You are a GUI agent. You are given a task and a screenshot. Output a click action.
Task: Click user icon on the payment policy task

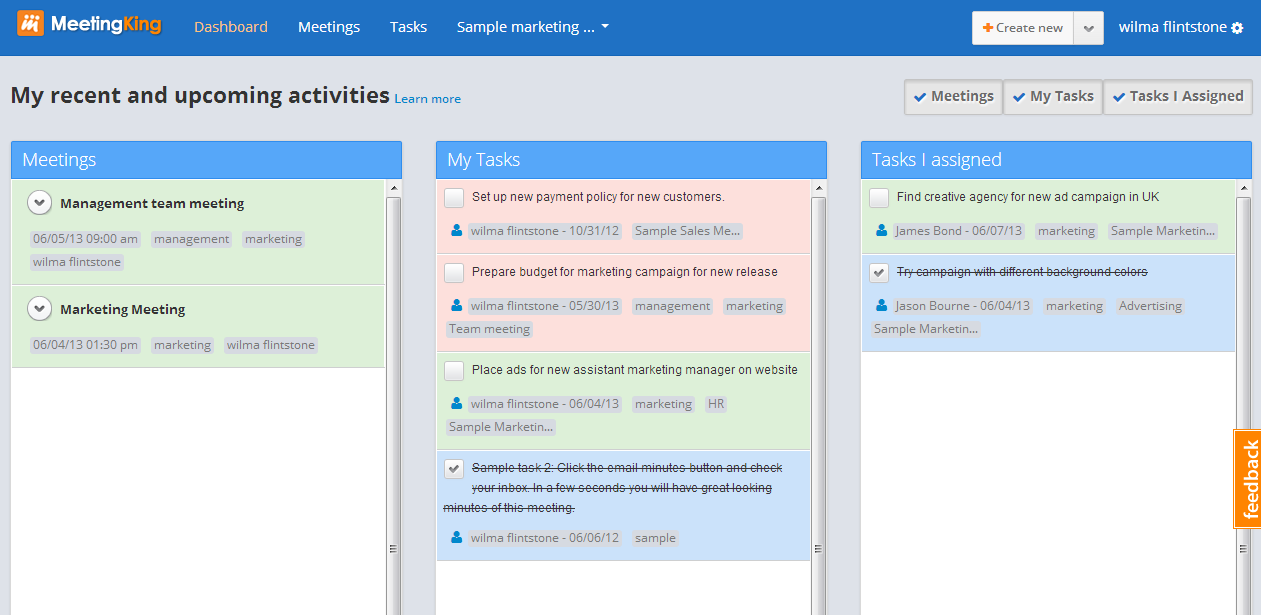point(456,230)
